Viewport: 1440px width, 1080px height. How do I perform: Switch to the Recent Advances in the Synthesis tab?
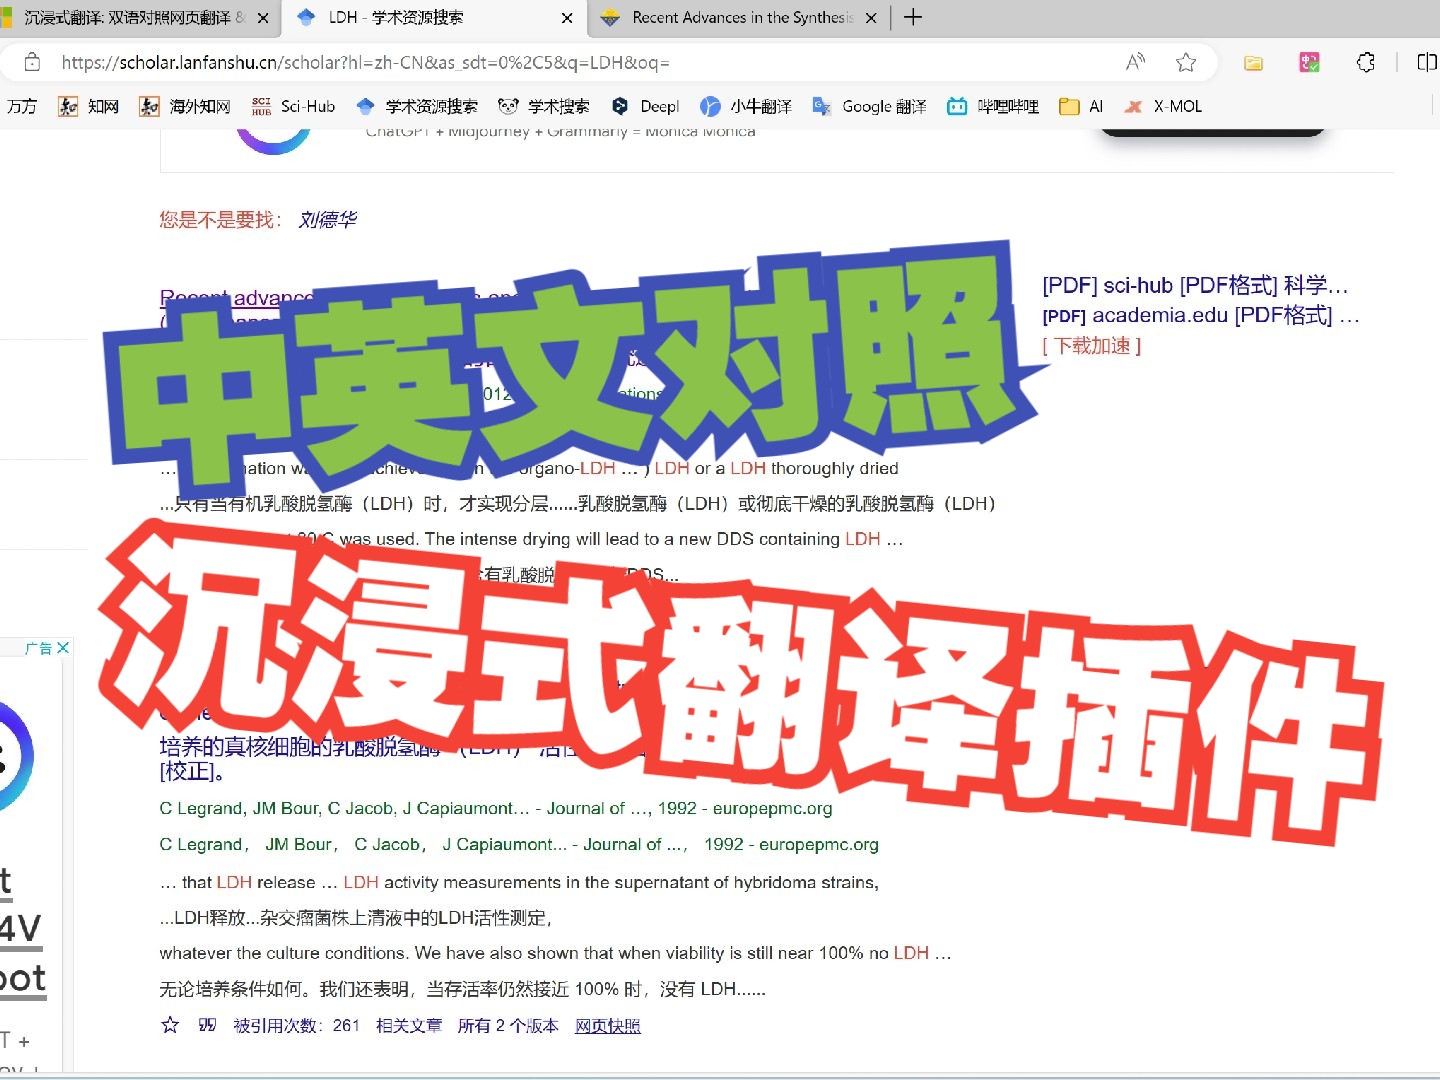[740, 18]
